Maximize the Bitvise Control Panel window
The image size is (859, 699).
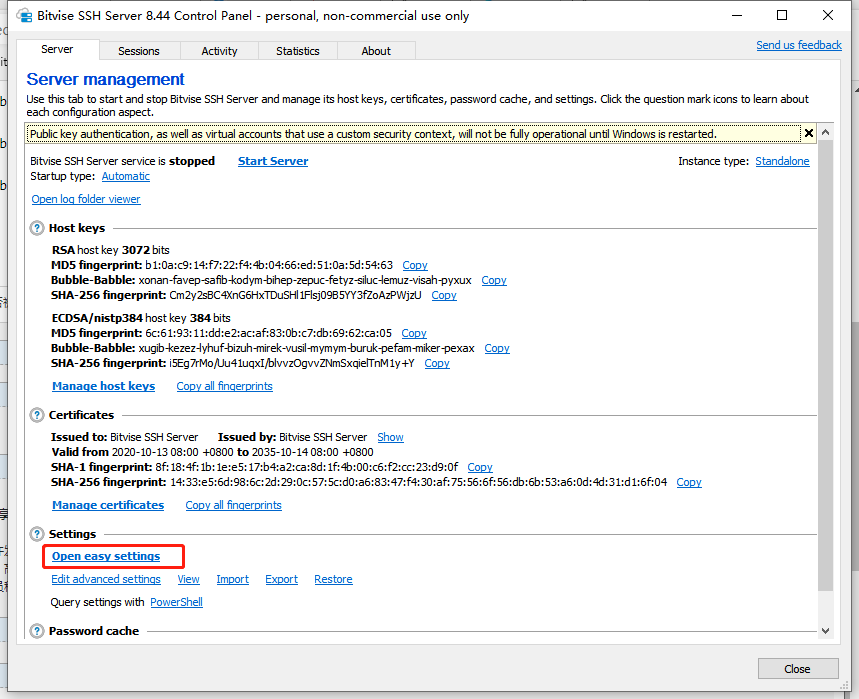782,15
